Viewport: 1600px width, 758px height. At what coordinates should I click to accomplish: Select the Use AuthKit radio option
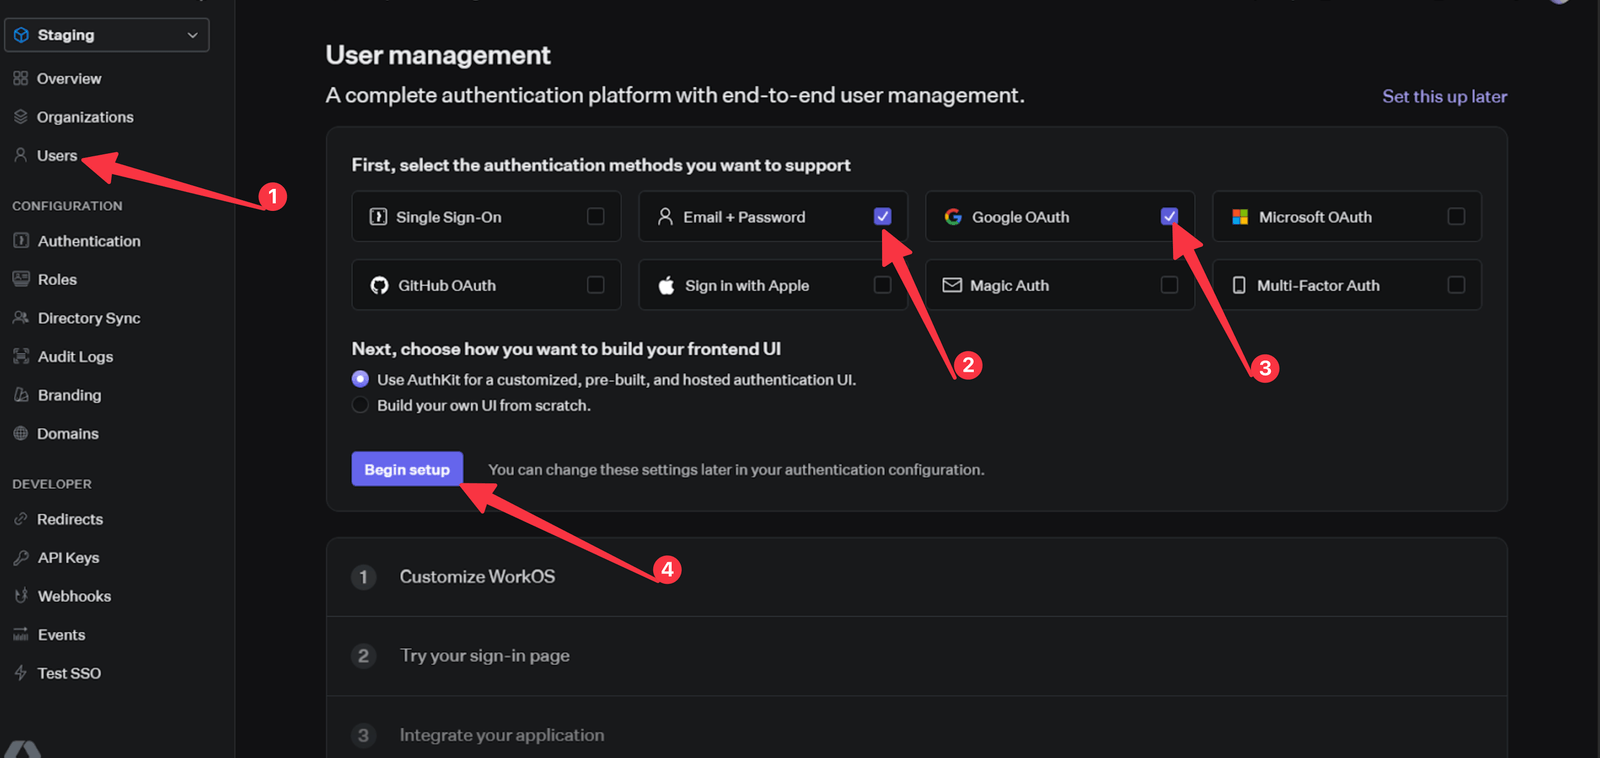click(360, 379)
